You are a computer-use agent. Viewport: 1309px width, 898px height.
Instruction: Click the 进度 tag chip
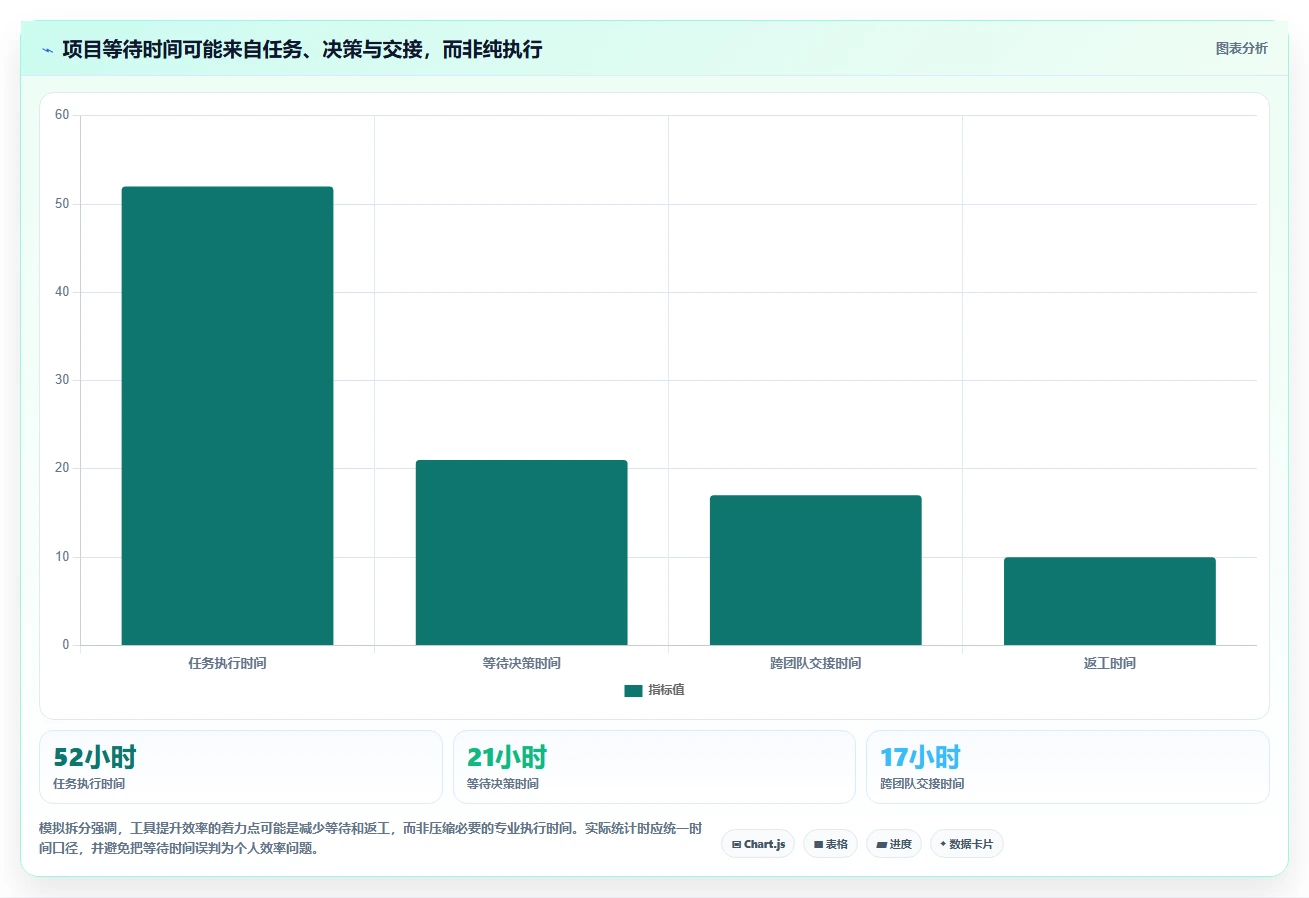click(x=894, y=844)
